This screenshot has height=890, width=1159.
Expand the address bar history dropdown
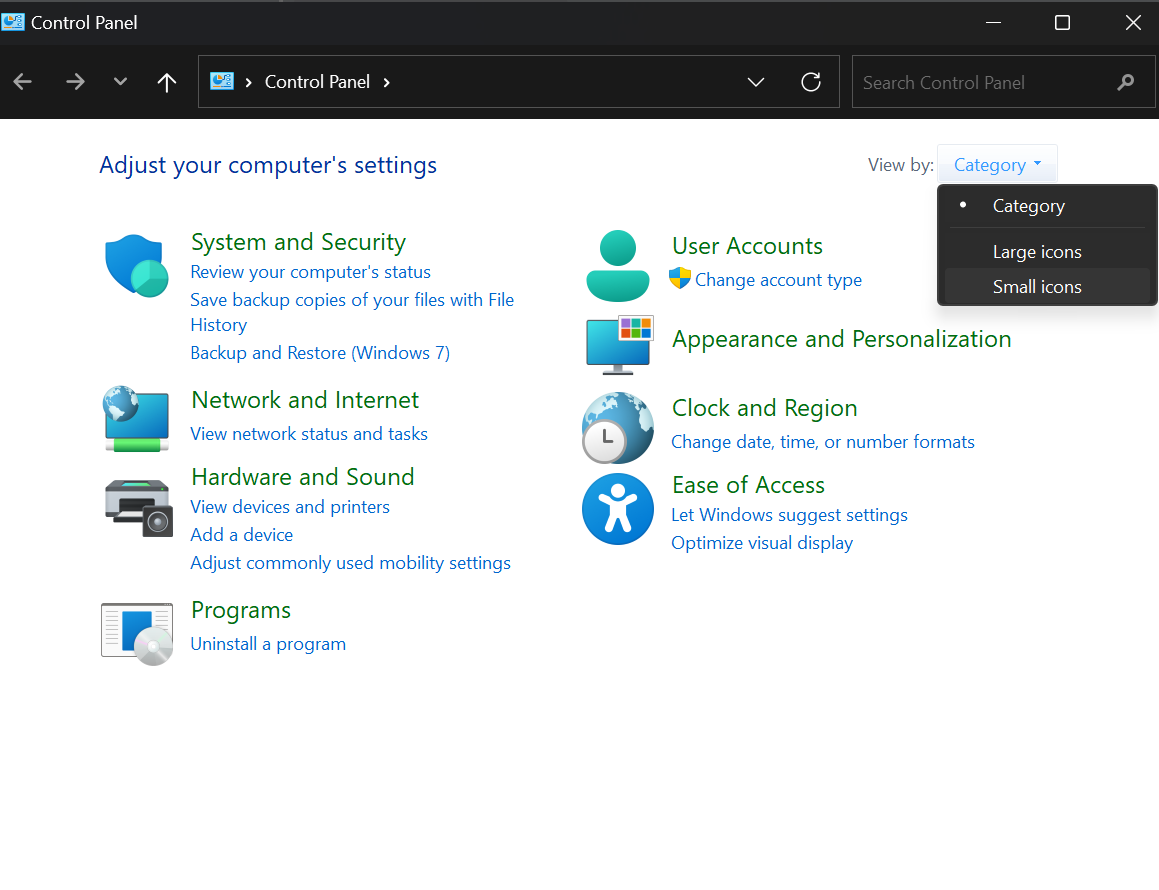756,82
